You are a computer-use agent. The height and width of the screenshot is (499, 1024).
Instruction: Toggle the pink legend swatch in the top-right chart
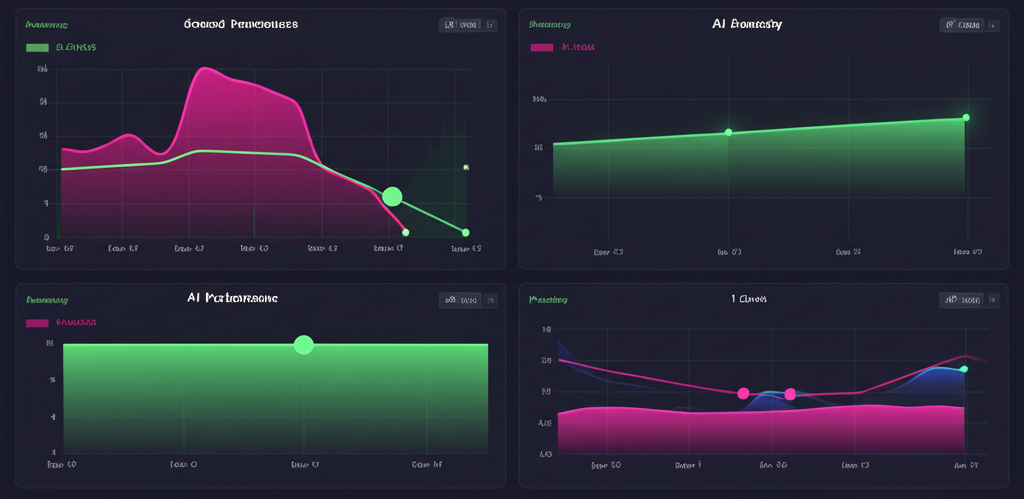[x=542, y=47]
